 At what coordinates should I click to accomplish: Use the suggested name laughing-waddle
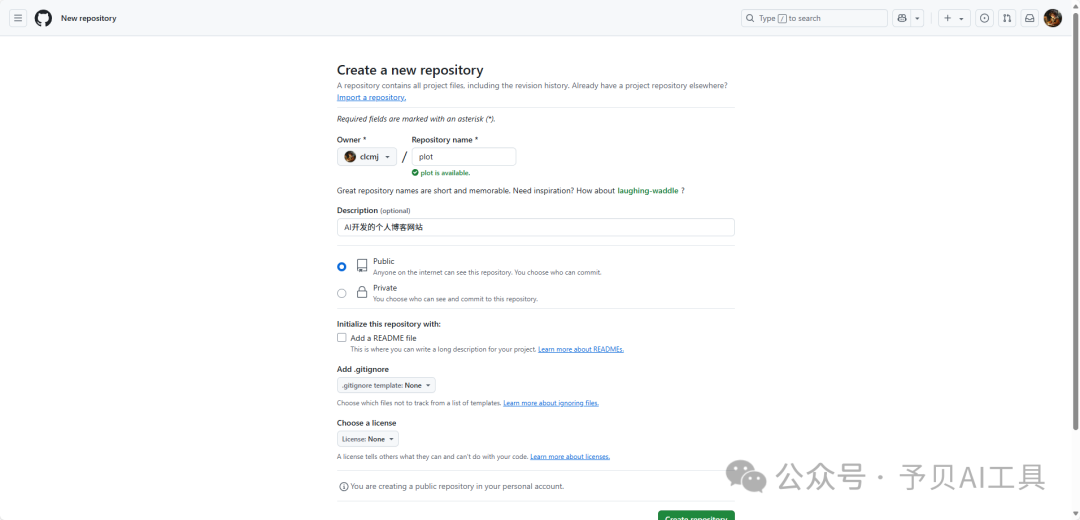pos(648,190)
